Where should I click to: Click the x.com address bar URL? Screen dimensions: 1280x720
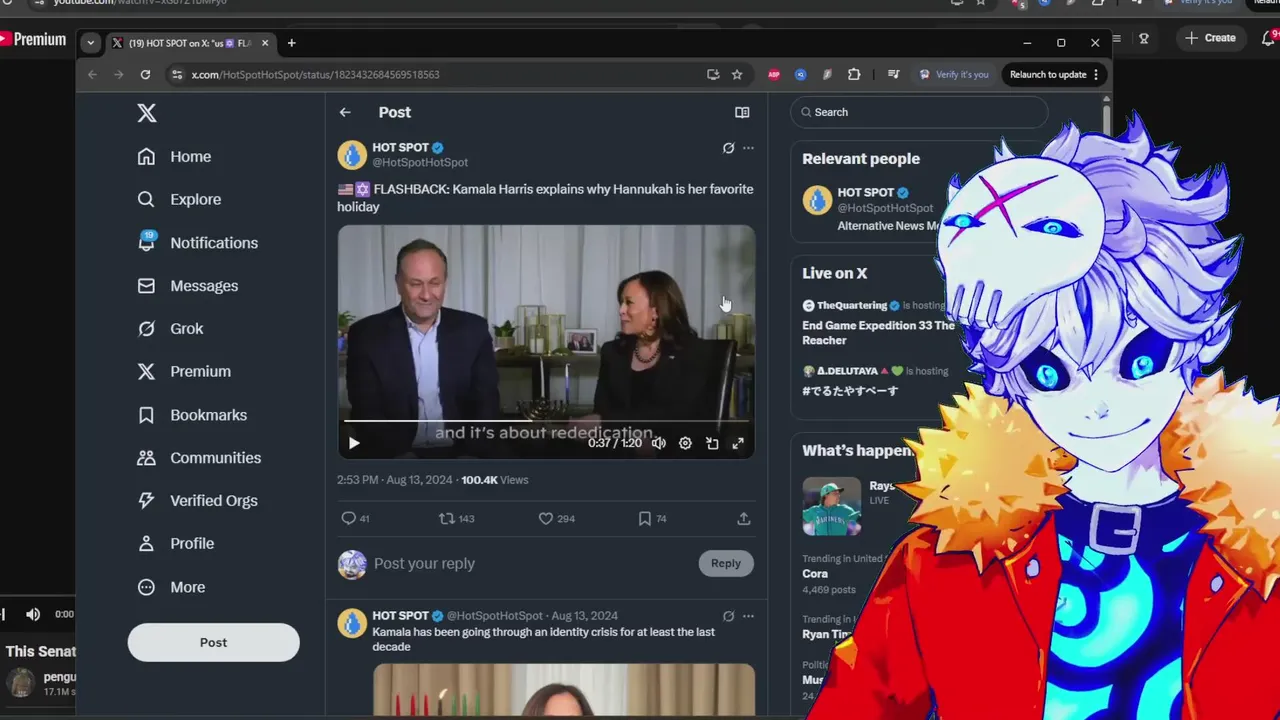pos(315,75)
